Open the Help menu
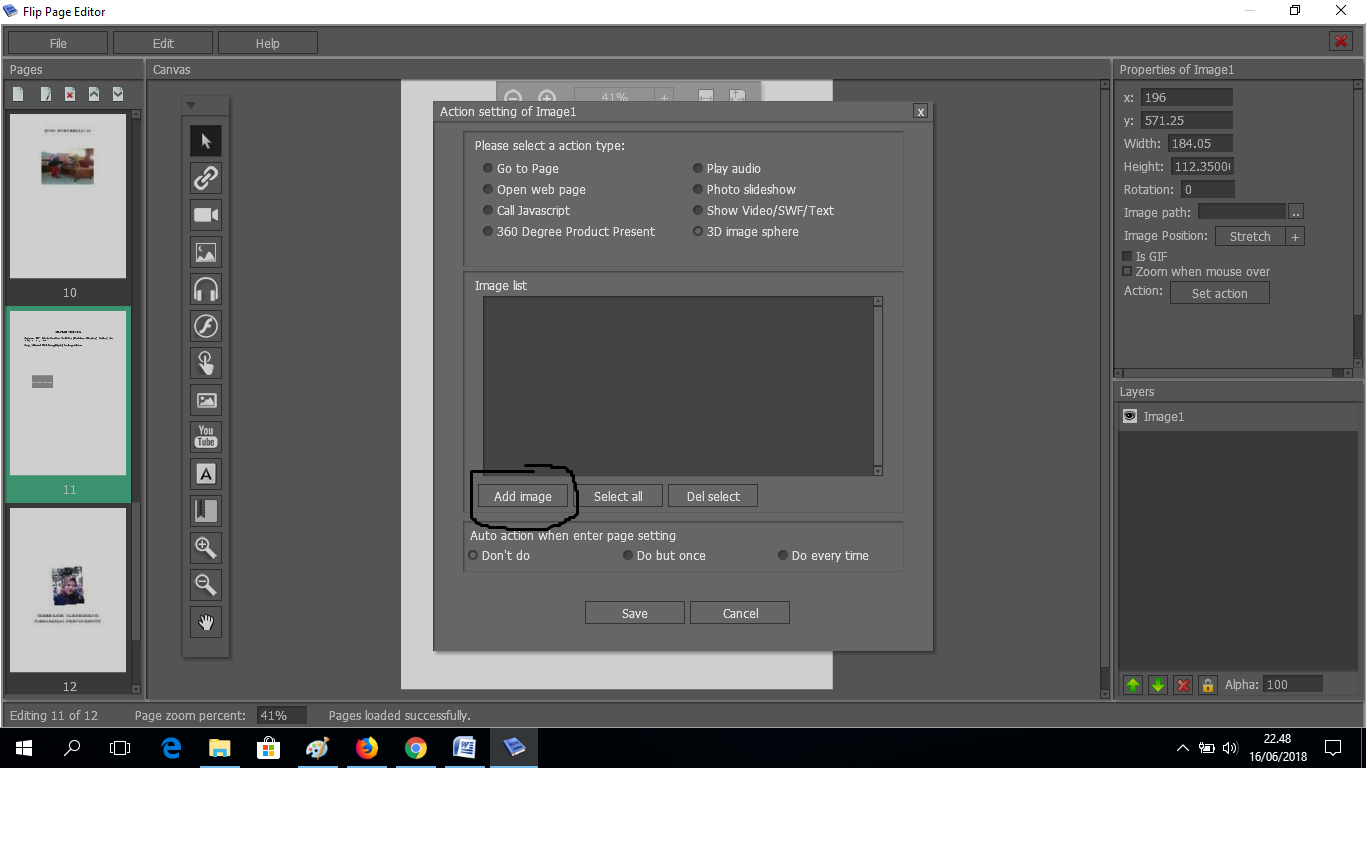The width and height of the screenshot is (1370, 854). pyautogui.click(x=267, y=42)
